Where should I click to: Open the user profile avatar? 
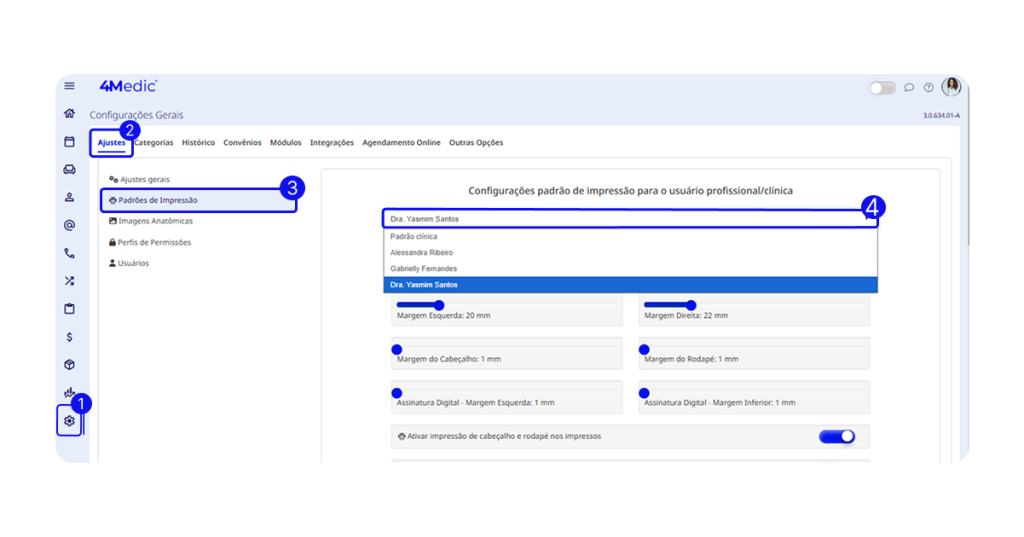951,87
